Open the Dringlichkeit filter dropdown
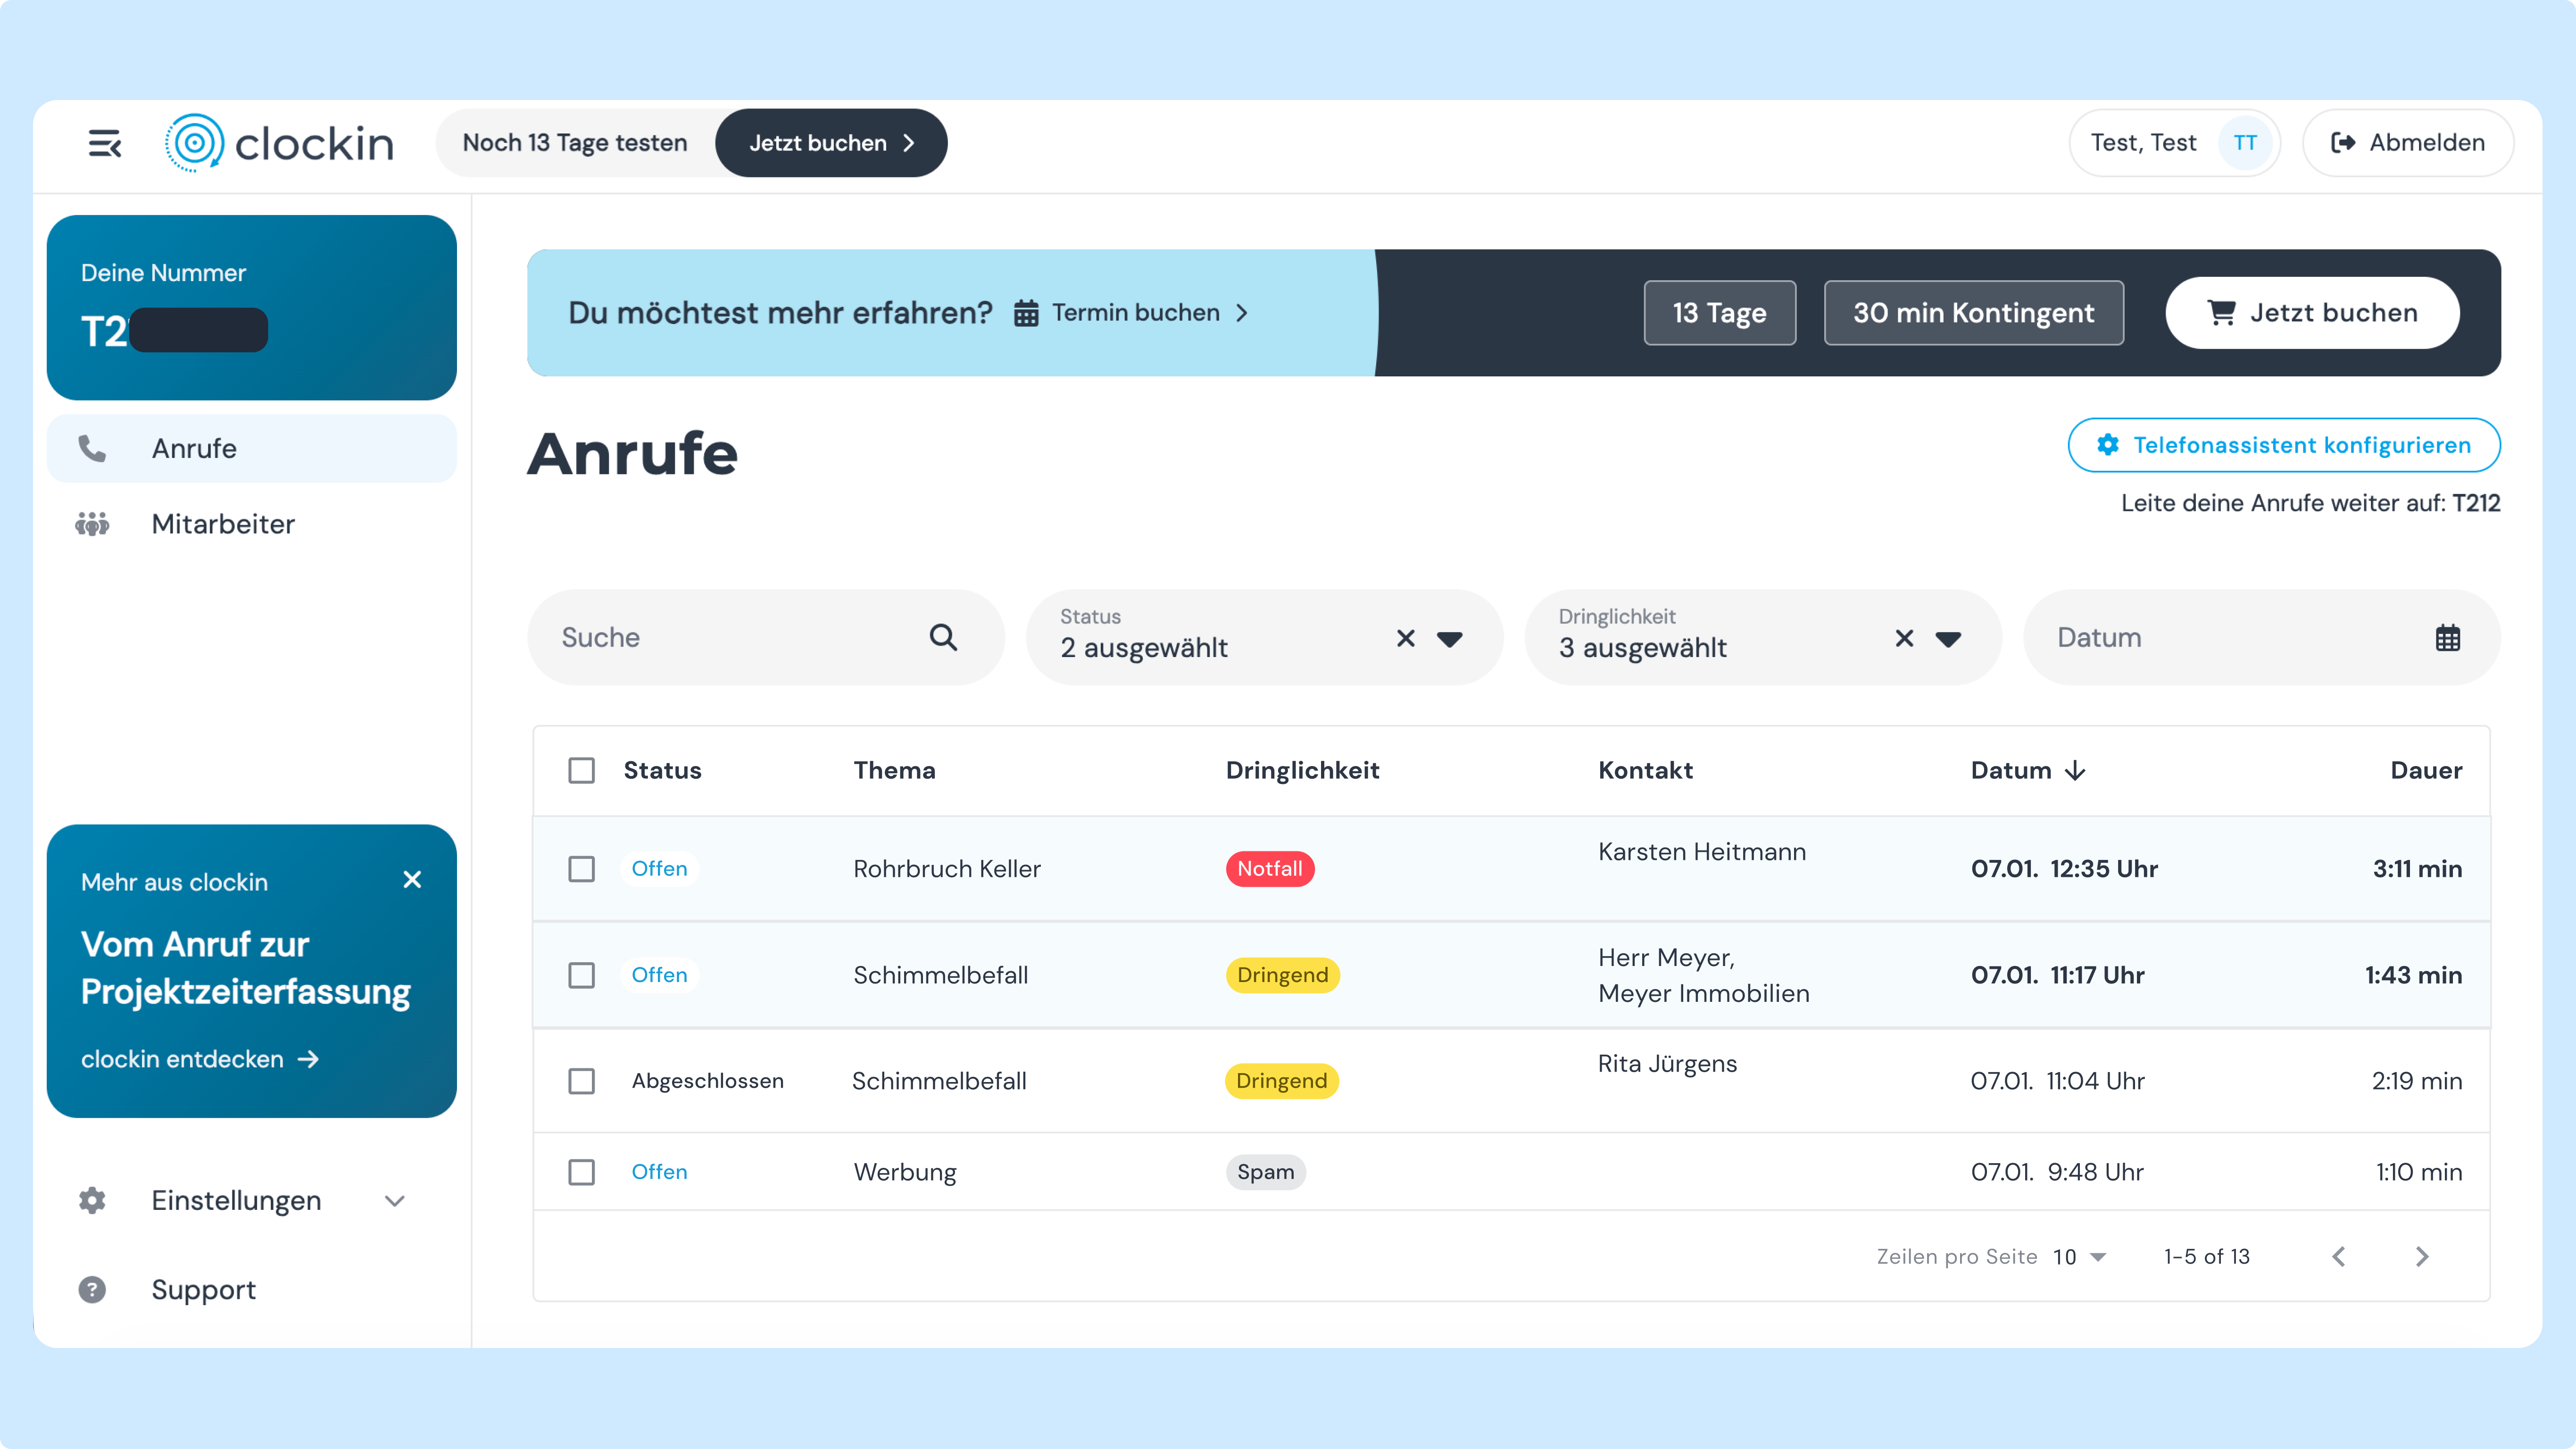The width and height of the screenshot is (2576, 1449). [1948, 639]
